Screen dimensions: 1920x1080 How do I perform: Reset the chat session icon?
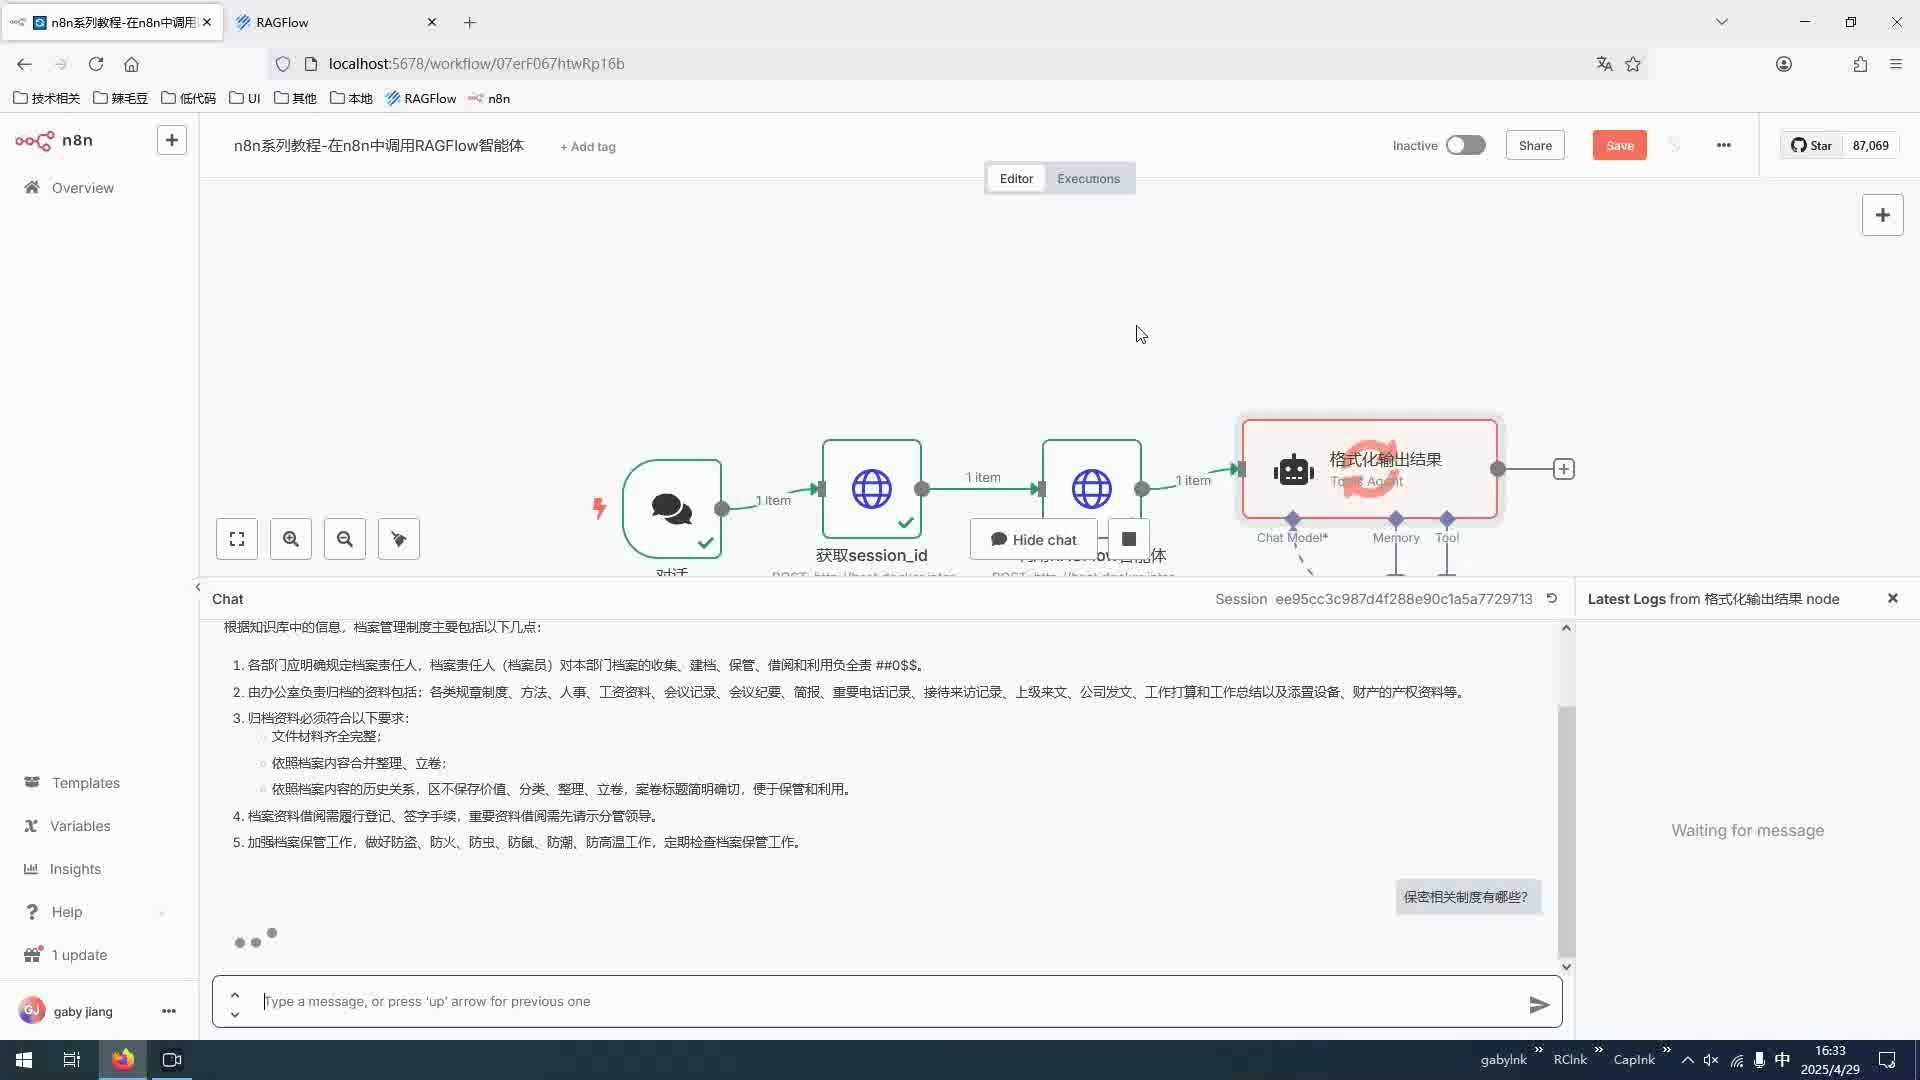[x=1552, y=598]
